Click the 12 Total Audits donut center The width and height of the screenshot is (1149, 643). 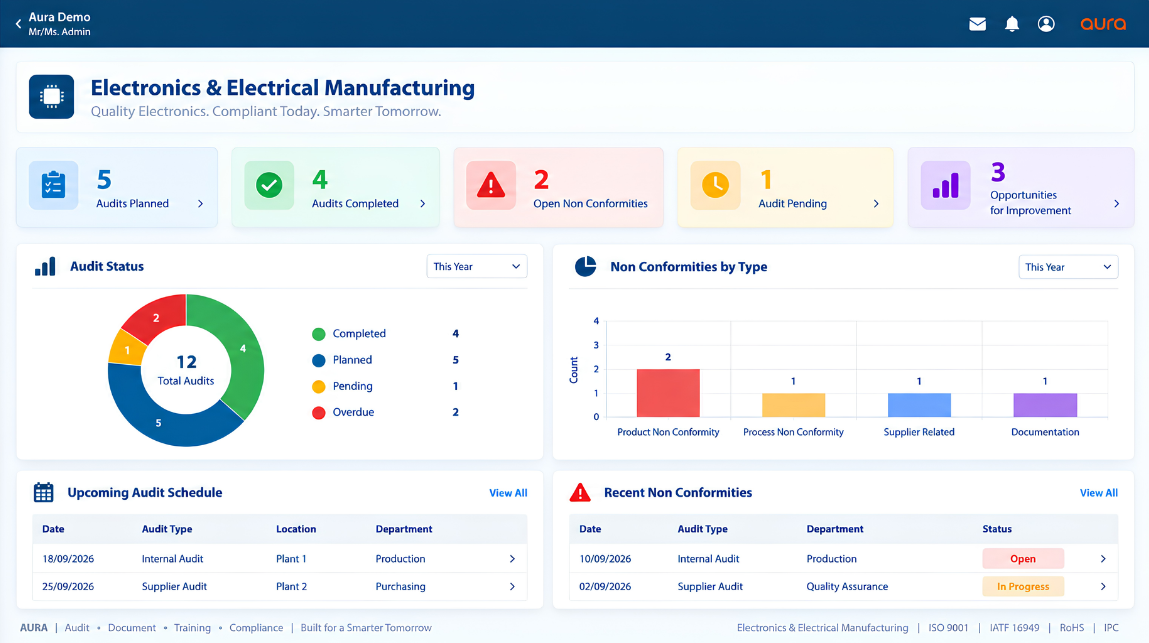click(186, 370)
